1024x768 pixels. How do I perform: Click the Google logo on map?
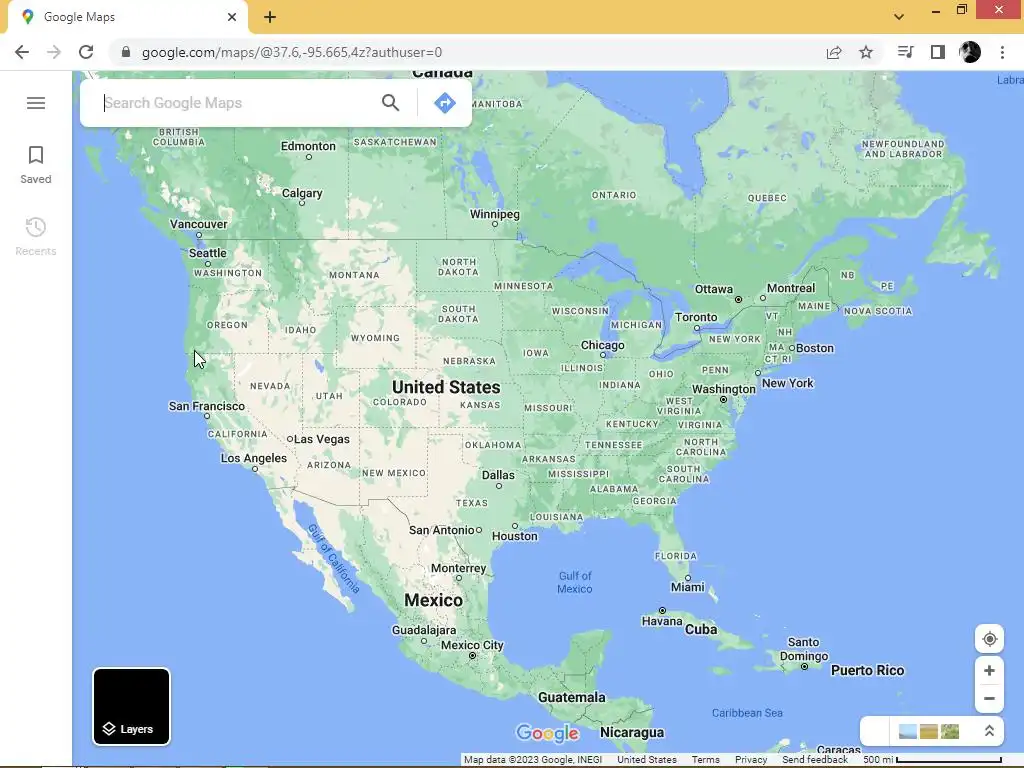tap(547, 733)
